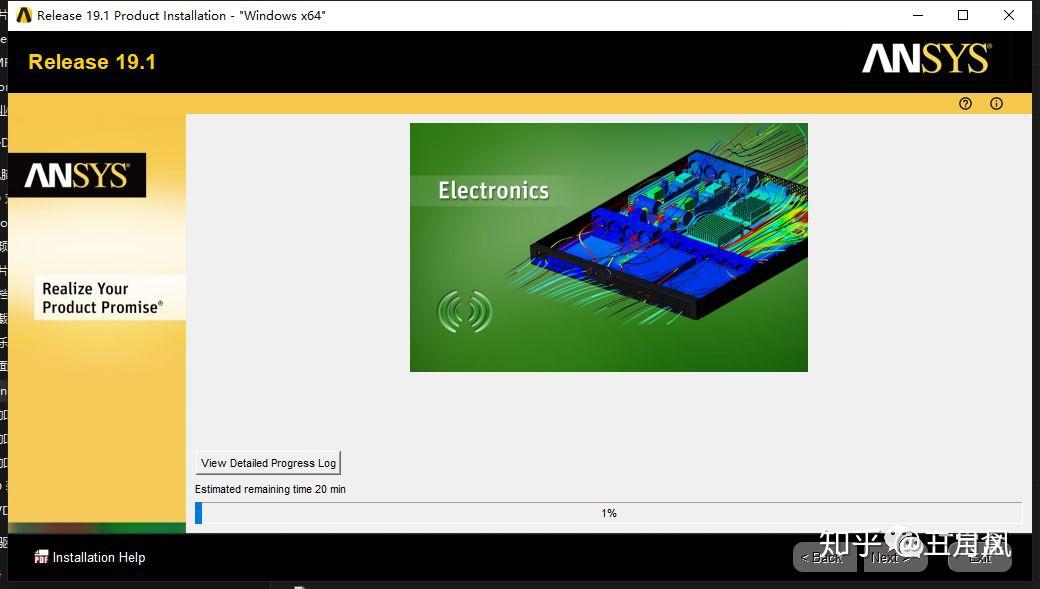The height and width of the screenshot is (589, 1040).
Task: Close the Product Installation window
Action: click(1009, 15)
